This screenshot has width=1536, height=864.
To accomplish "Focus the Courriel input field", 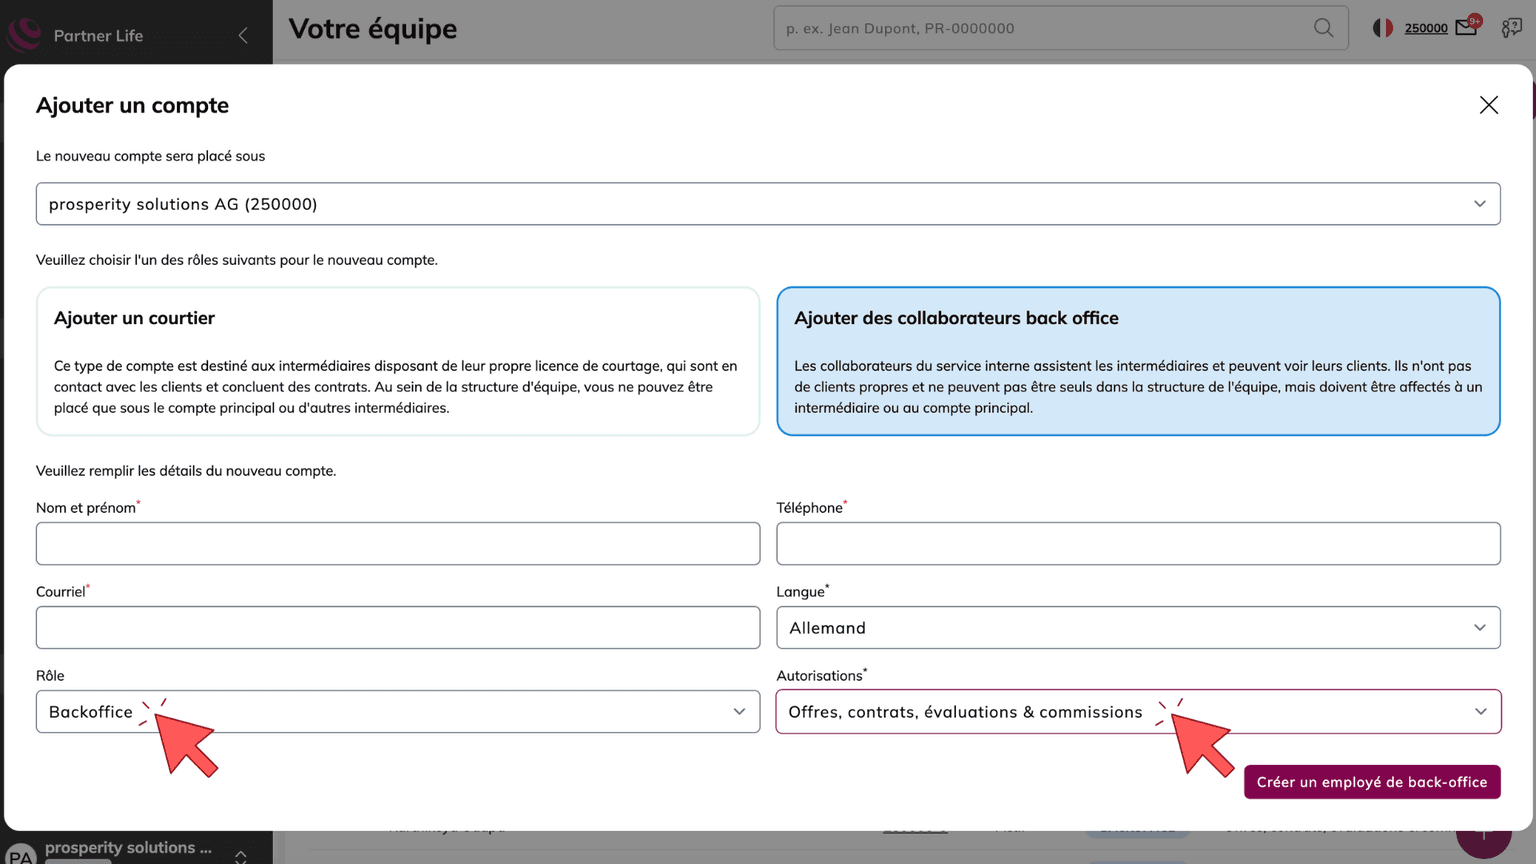I will click(x=397, y=628).
